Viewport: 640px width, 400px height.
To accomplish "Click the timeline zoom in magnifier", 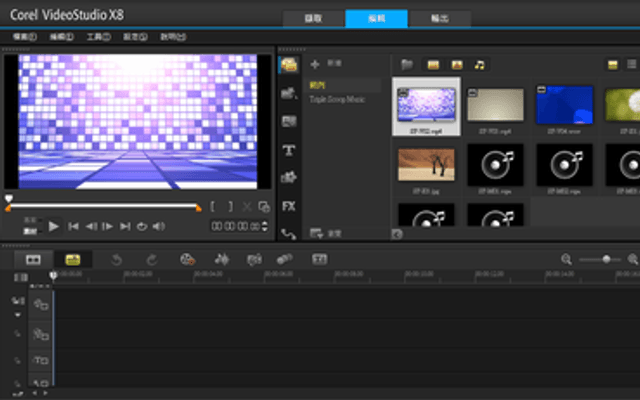I will coord(633,259).
